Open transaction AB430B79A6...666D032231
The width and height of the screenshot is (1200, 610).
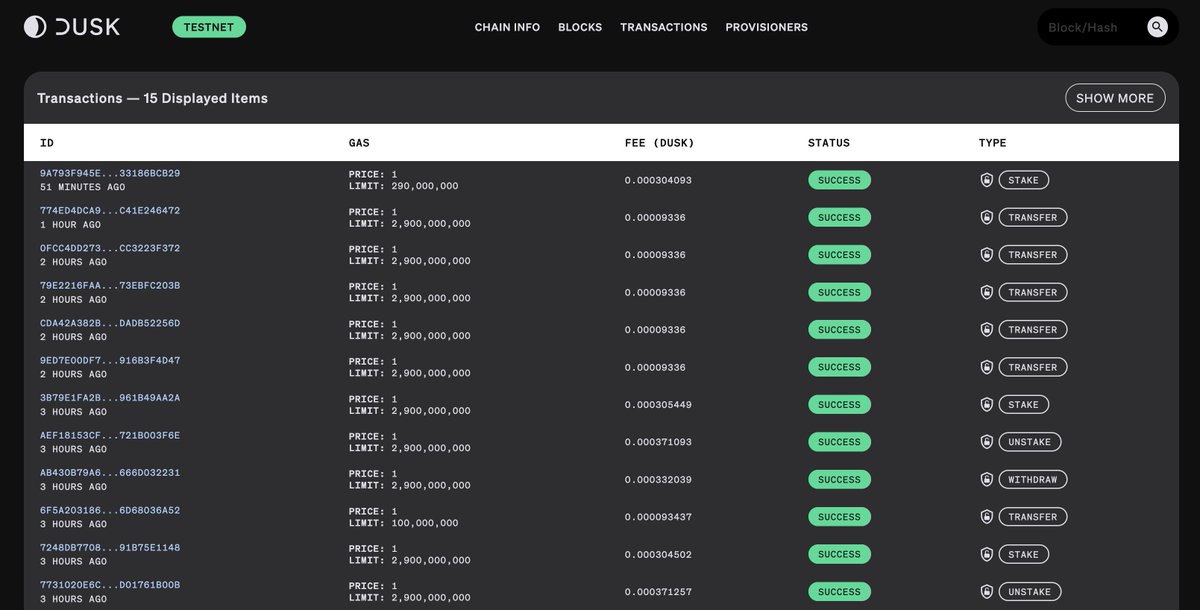coord(108,471)
